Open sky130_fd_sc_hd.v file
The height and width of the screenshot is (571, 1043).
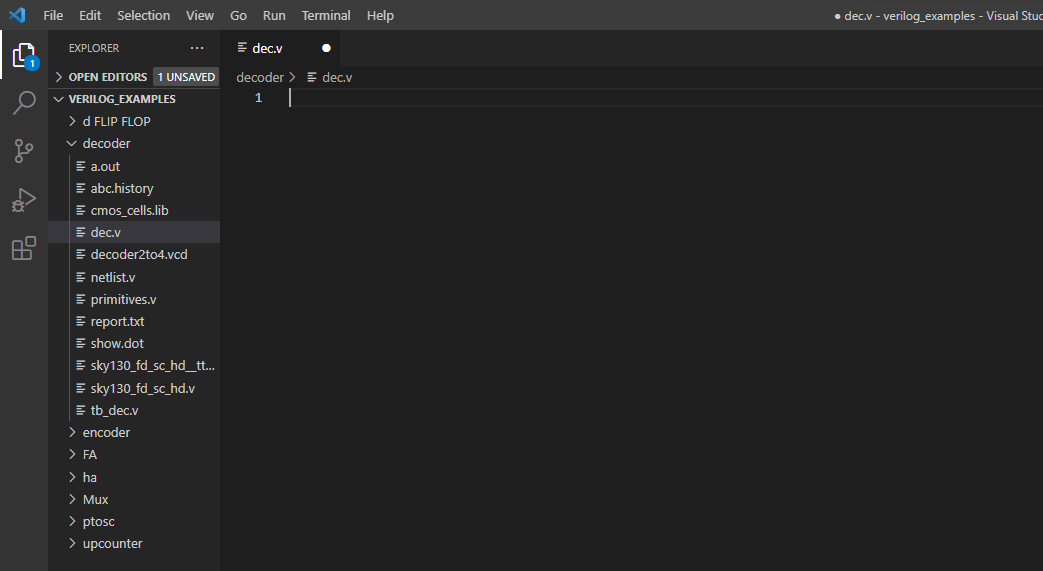[x=143, y=388]
